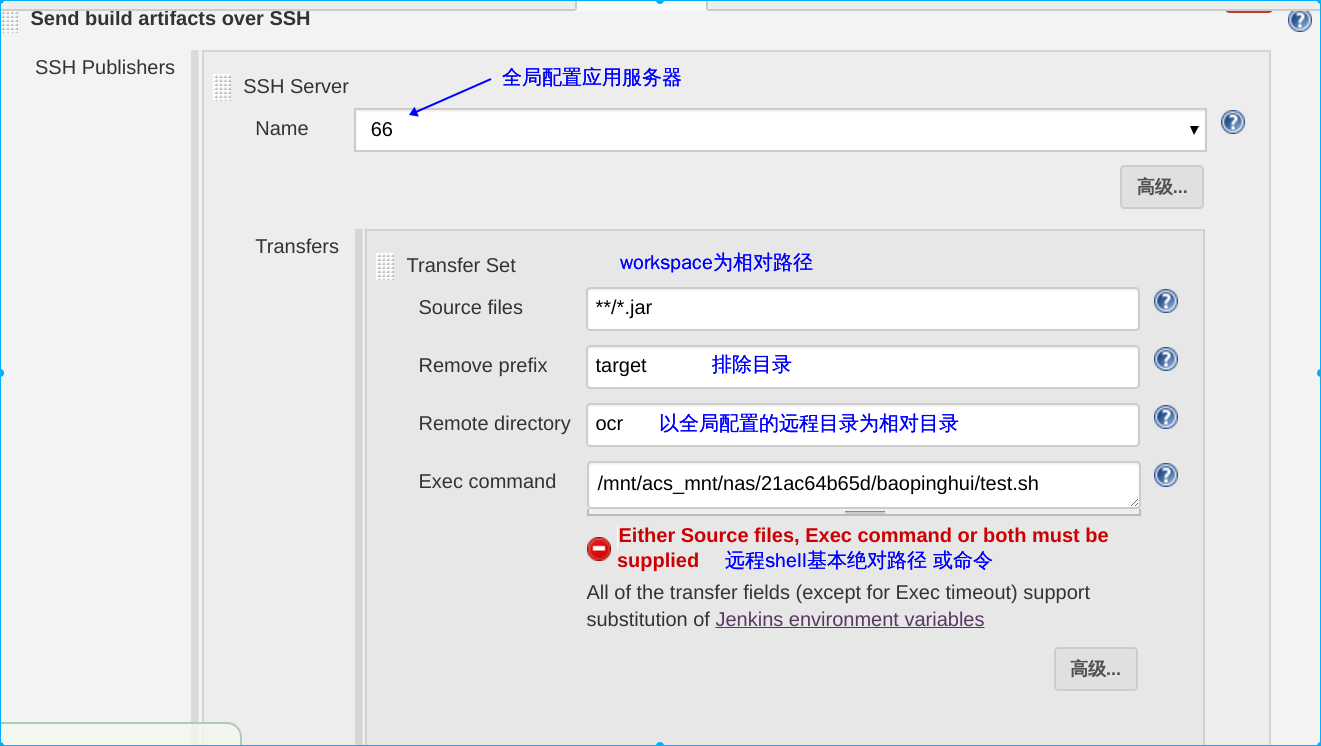The height and width of the screenshot is (746, 1321).
Task: Click help icon beside SSH Server Name
Action: click(x=1233, y=122)
